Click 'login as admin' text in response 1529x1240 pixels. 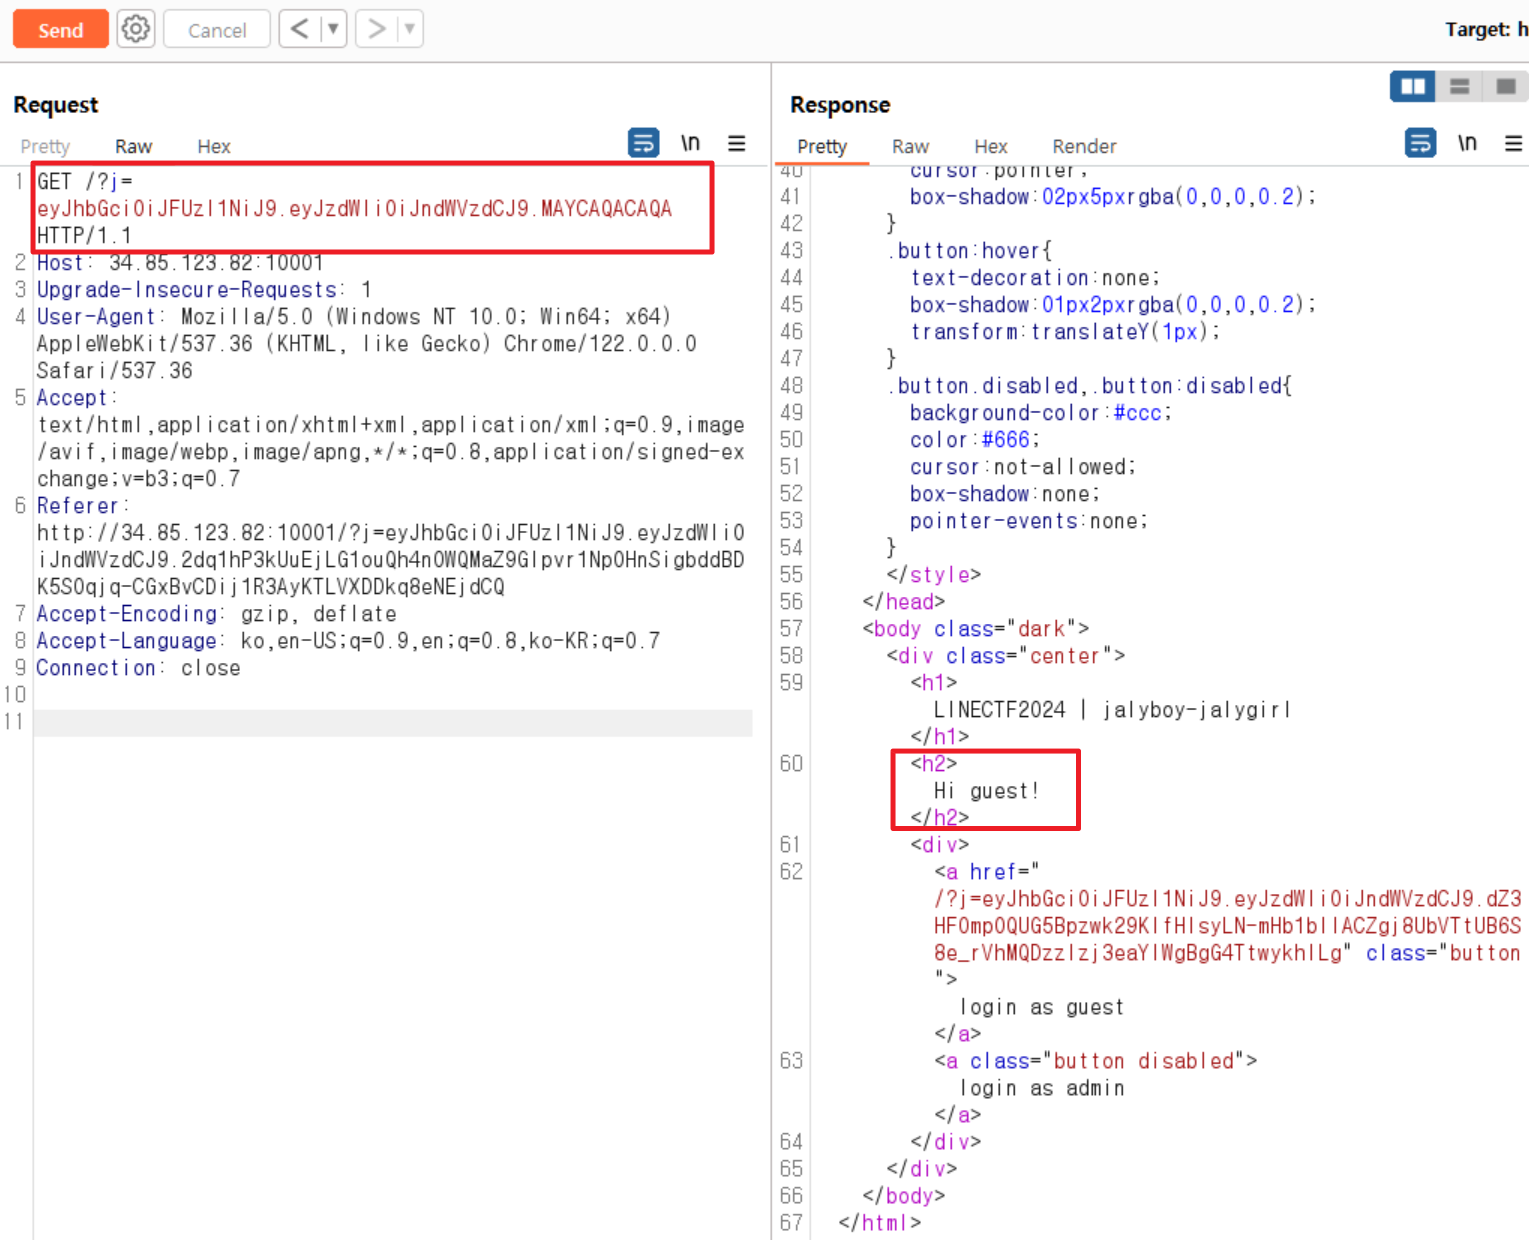coord(1041,1088)
